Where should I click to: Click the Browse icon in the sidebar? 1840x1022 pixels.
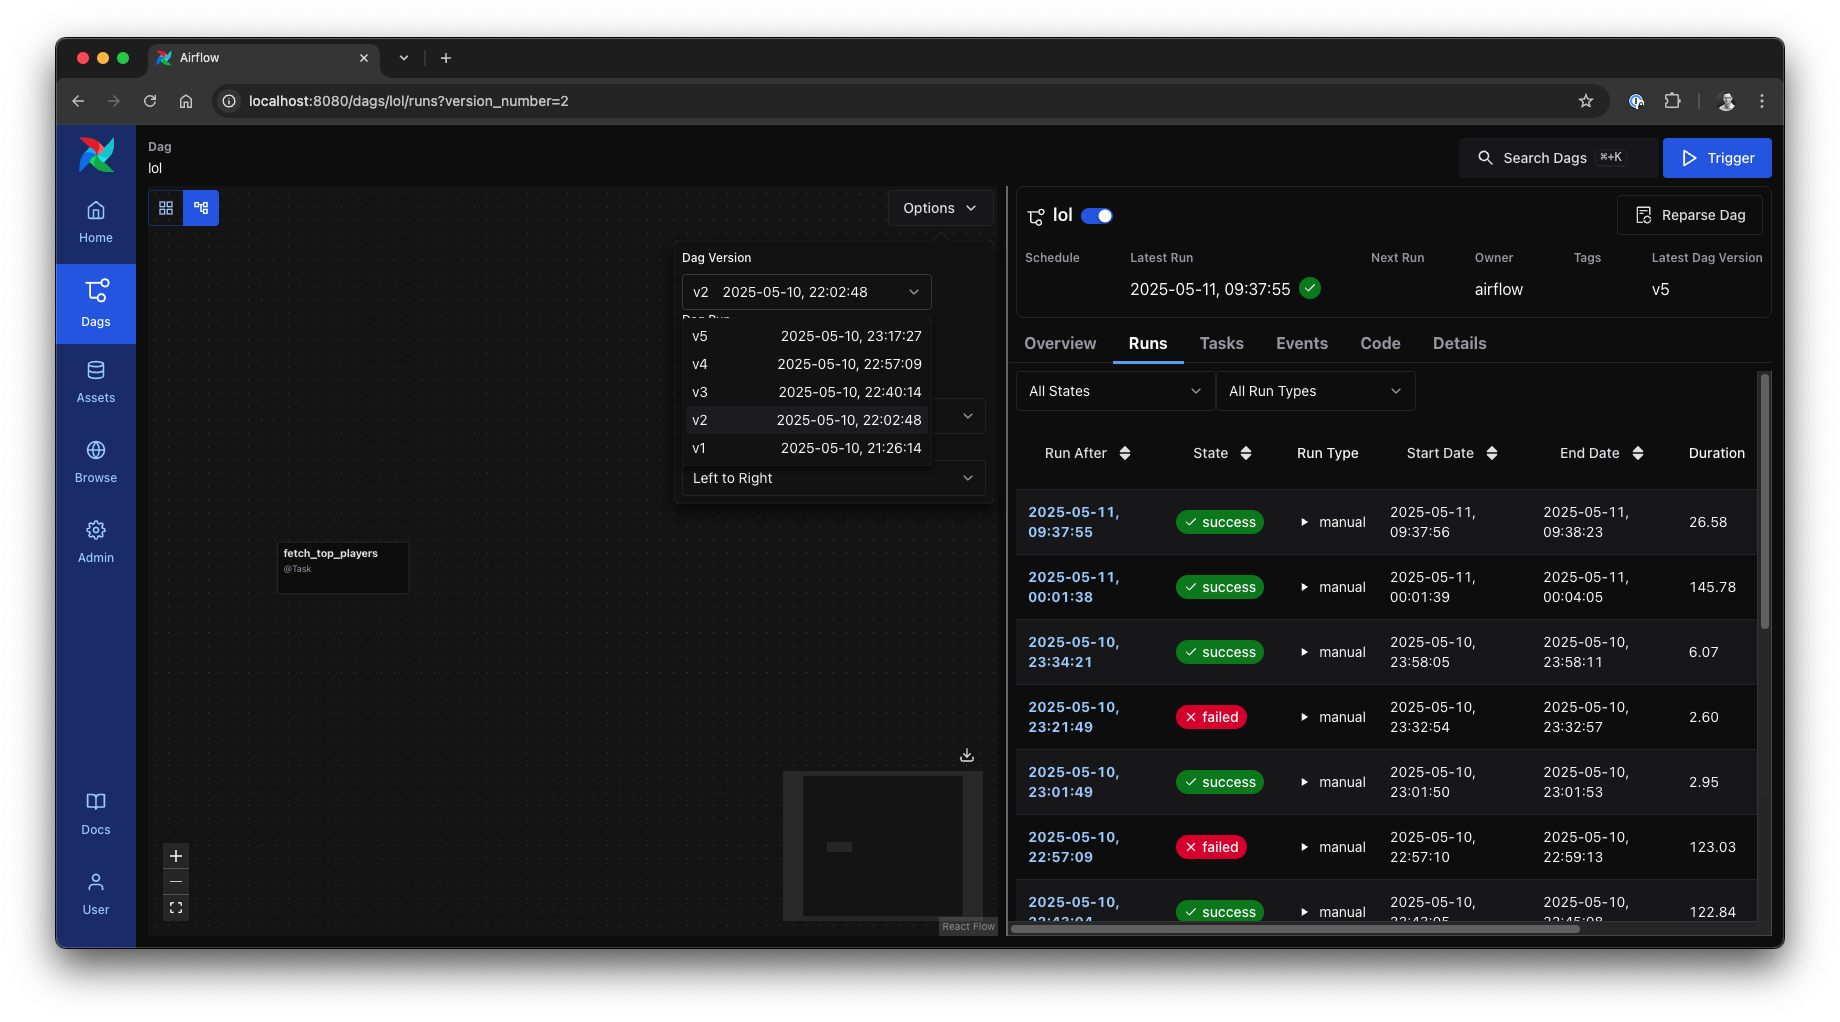point(95,461)
